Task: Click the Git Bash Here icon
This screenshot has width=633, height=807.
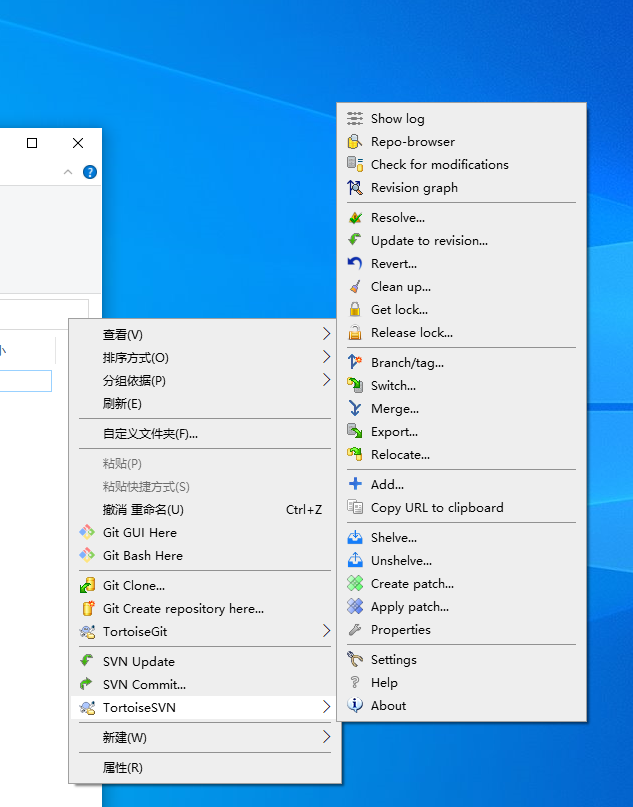Action: (x=87, y=555)
